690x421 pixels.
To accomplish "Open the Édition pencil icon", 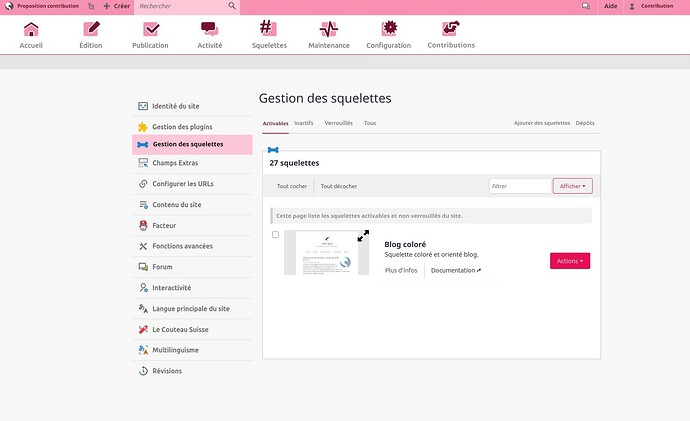I will tap(91, 29).
